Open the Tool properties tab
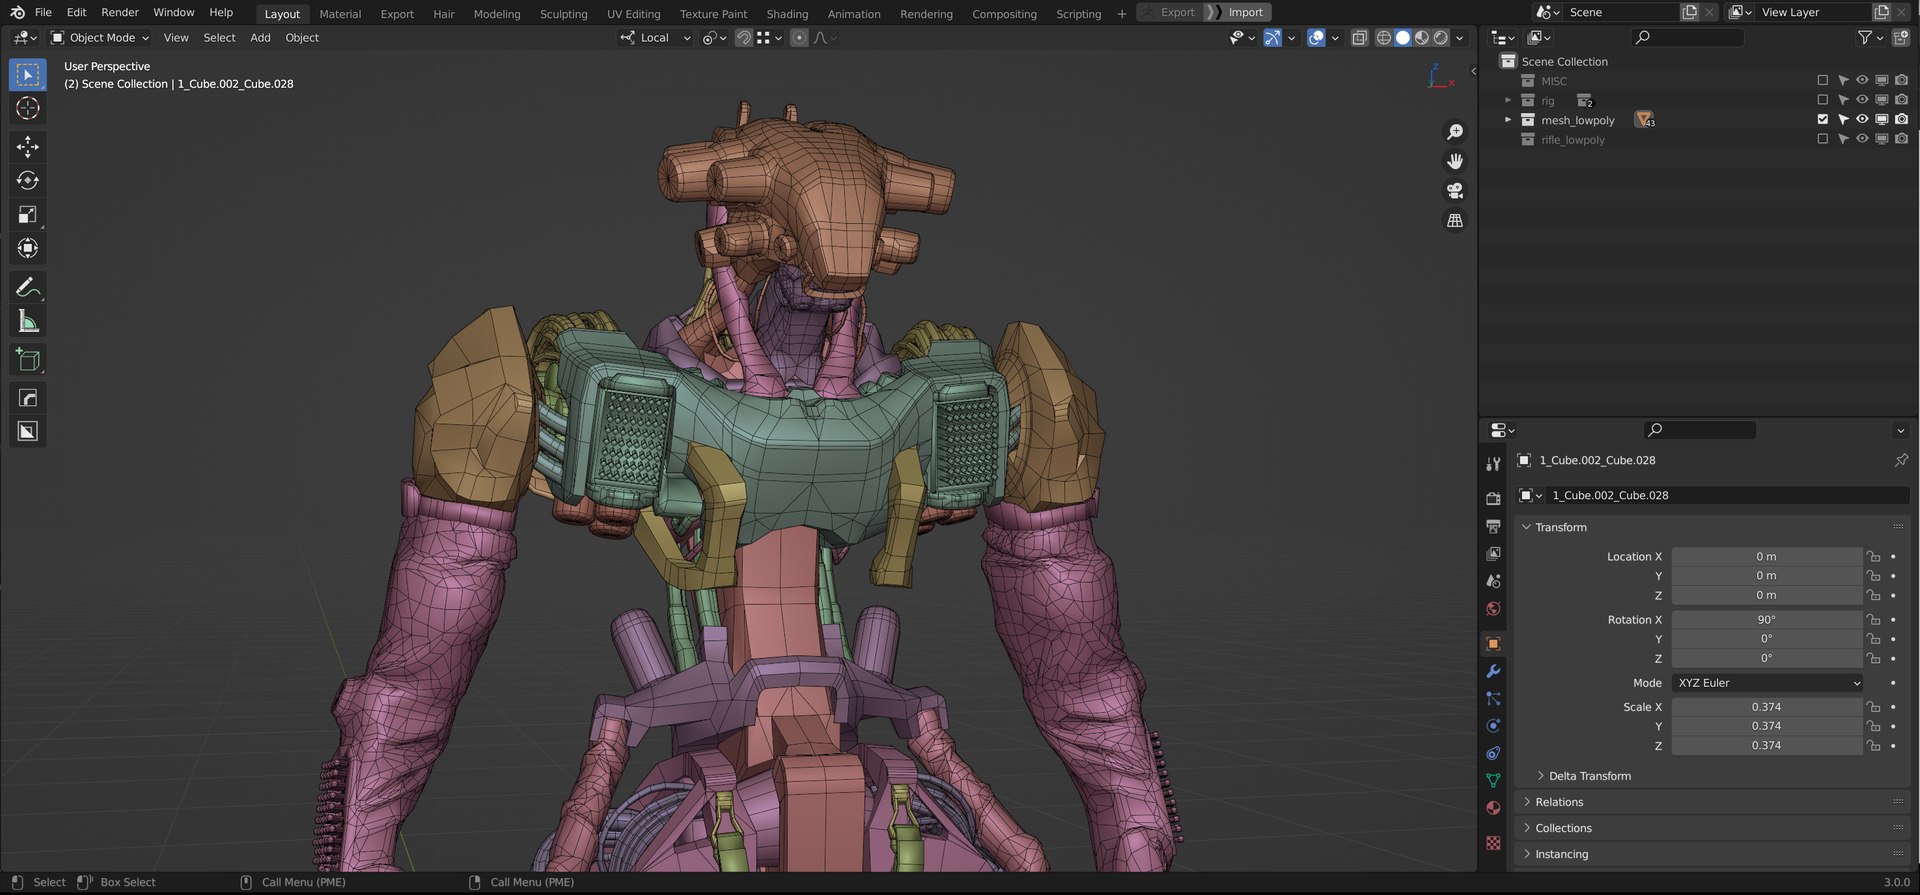The width and height of the screenshot is (1920, 895). point(1493,464)
